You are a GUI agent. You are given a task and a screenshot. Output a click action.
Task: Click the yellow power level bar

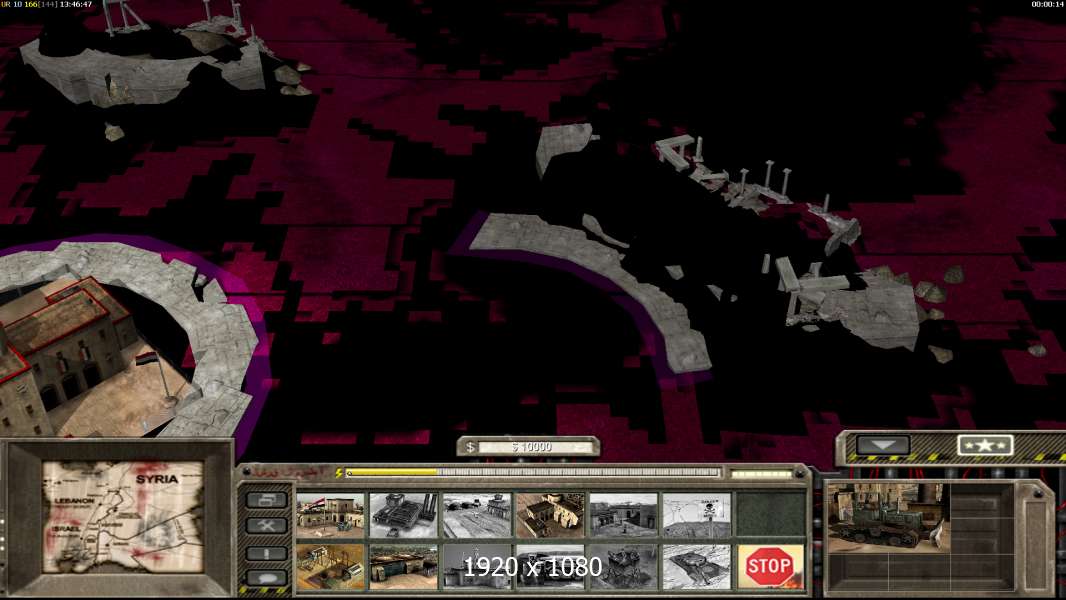pyautogui.click(x=534, y=472)
